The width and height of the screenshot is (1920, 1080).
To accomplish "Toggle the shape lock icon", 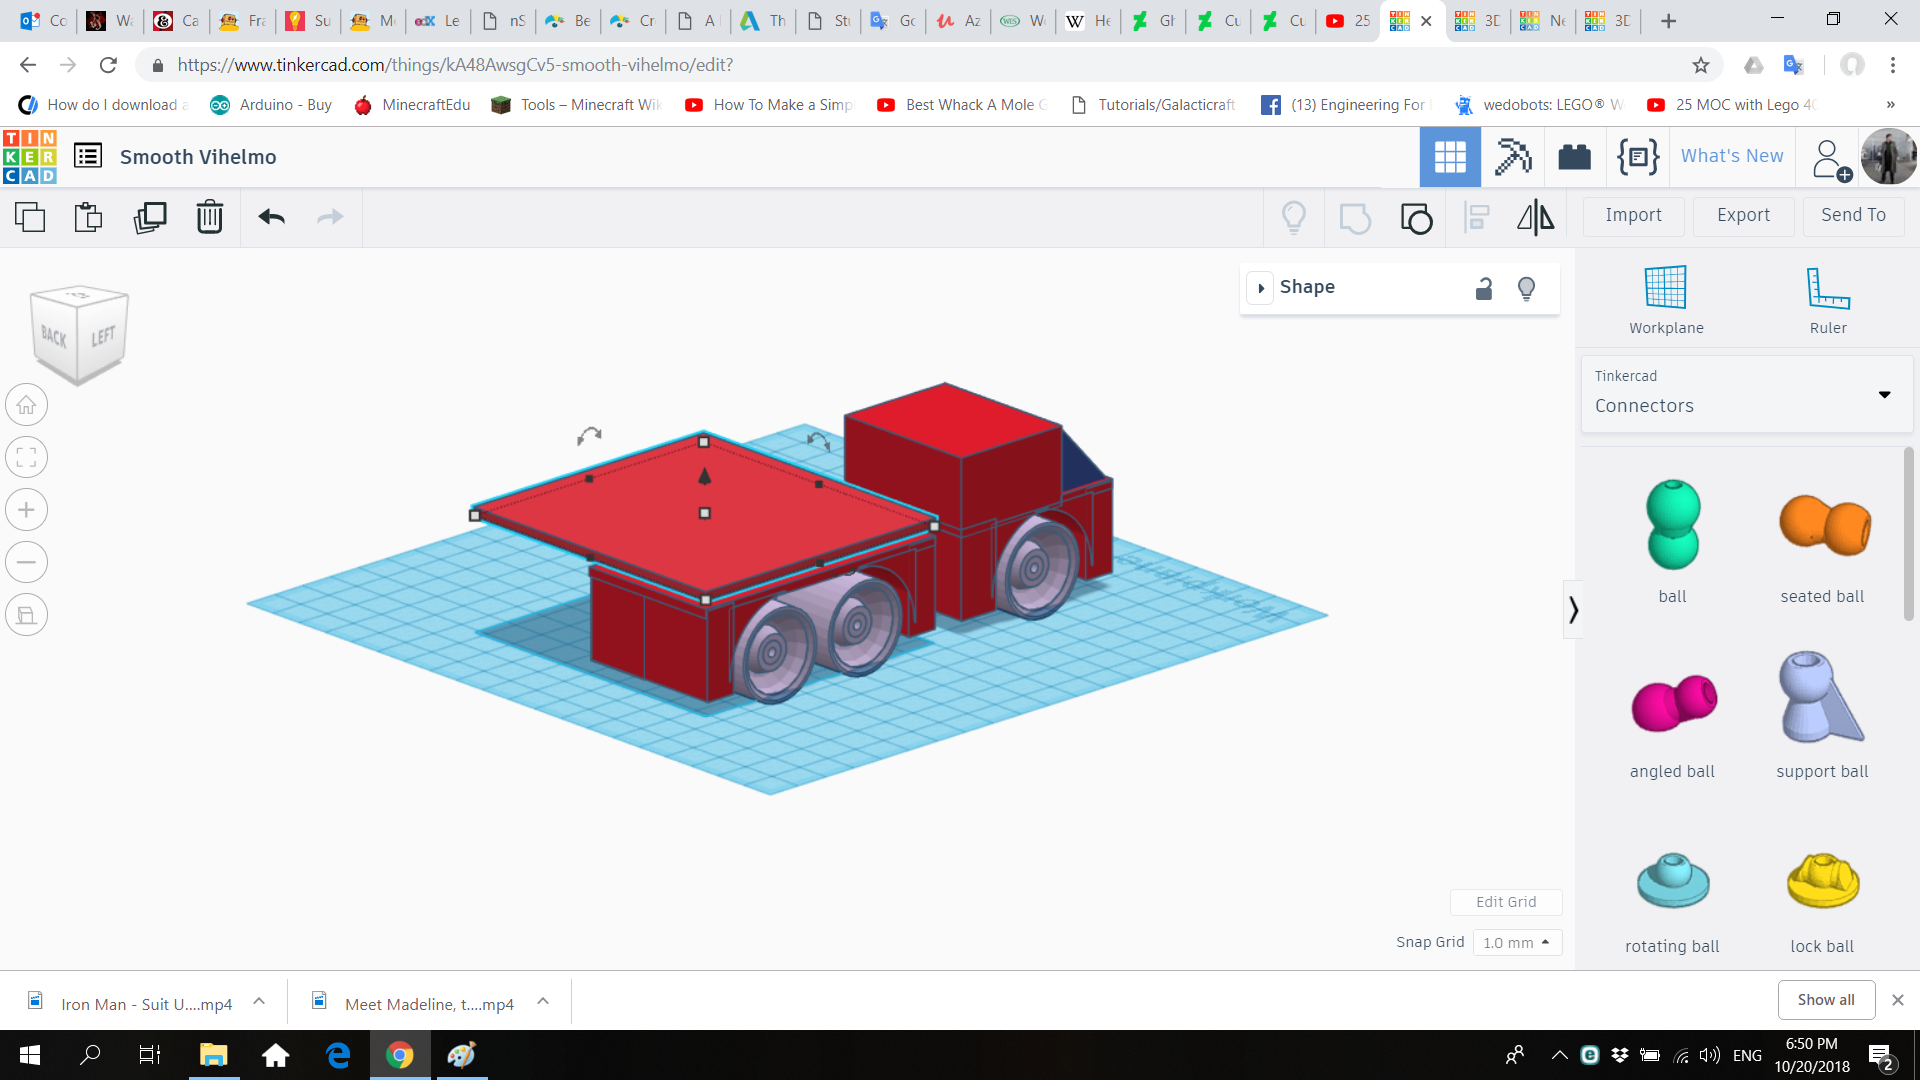I will [1484, 289].
